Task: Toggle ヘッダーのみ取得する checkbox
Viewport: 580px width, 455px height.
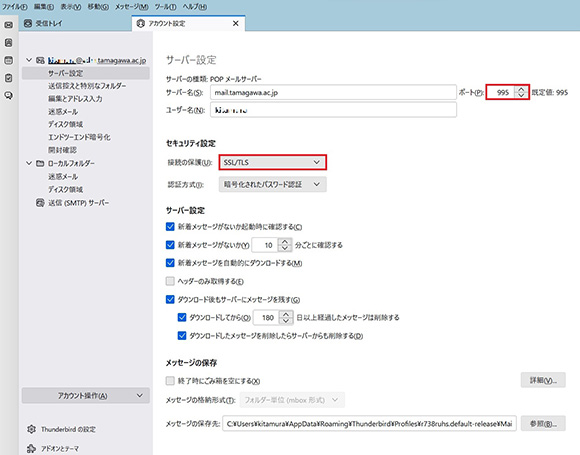Action: (170, 281)
